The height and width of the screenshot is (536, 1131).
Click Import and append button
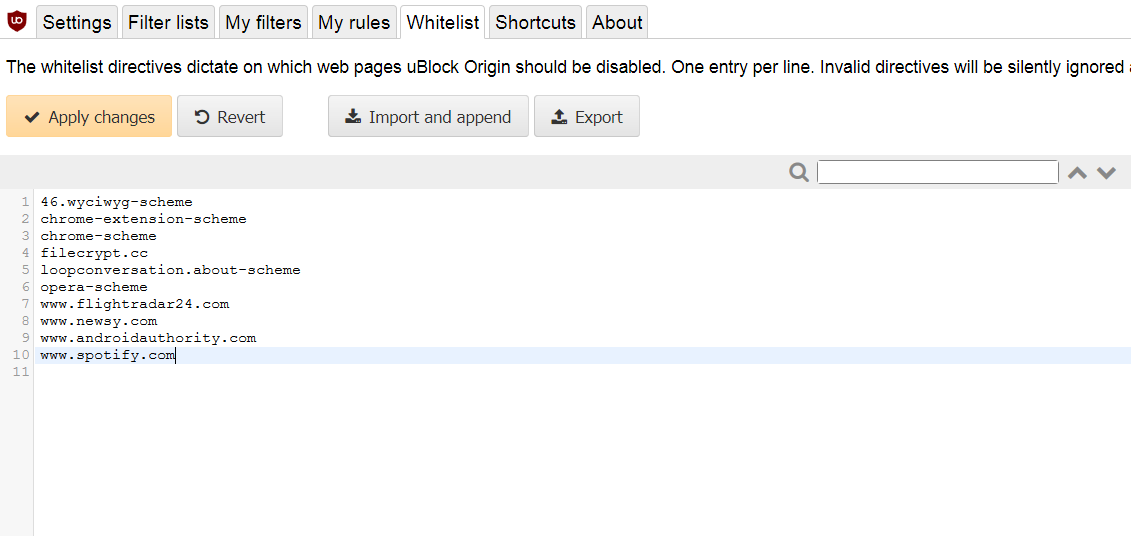428,117
